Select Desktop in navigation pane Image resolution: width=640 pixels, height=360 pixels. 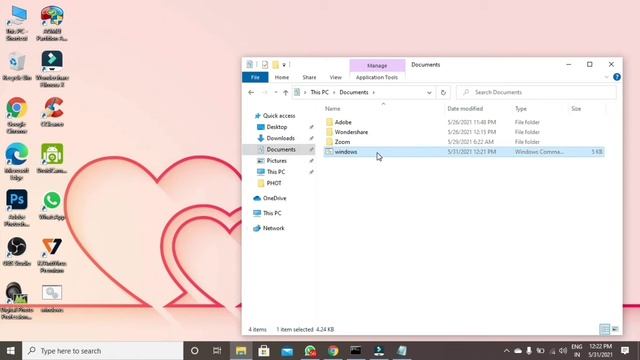[x=277, y=127]
